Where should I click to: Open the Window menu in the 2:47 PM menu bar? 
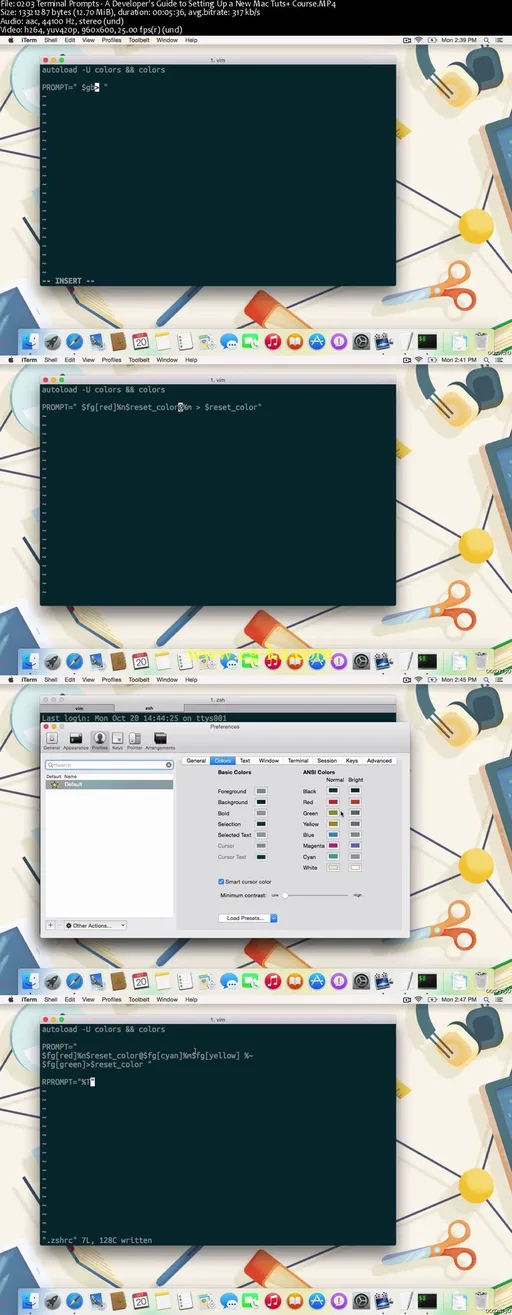point(167,999)
